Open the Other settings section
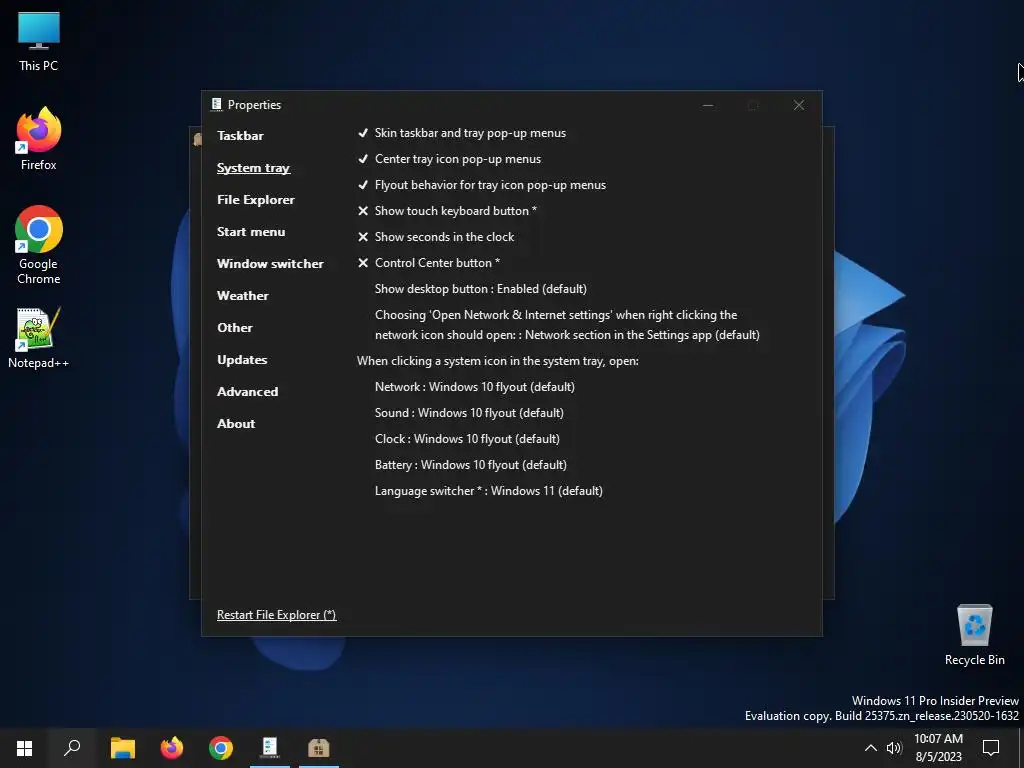 pyautogui.click(x=234, y=328)
